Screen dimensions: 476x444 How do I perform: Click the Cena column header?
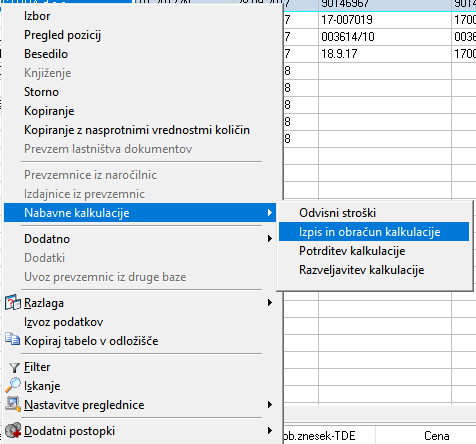click(x=436, y=435)
